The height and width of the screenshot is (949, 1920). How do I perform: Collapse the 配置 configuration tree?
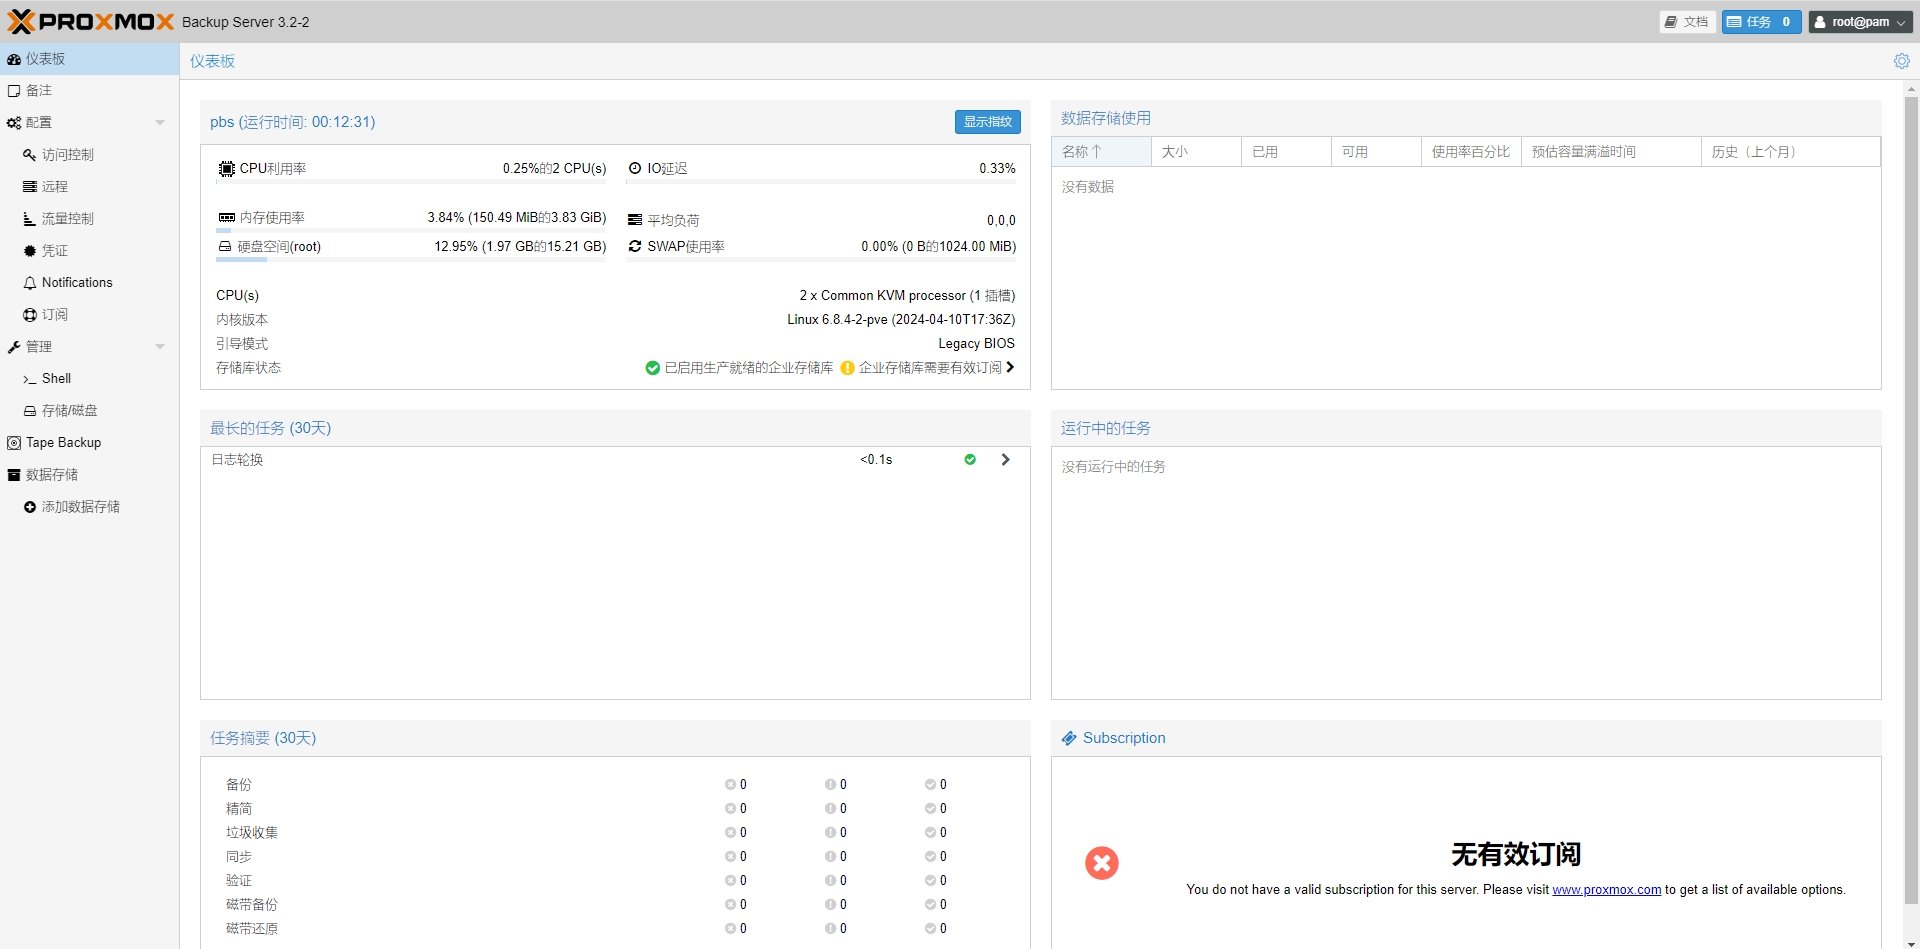click(160, 123)
